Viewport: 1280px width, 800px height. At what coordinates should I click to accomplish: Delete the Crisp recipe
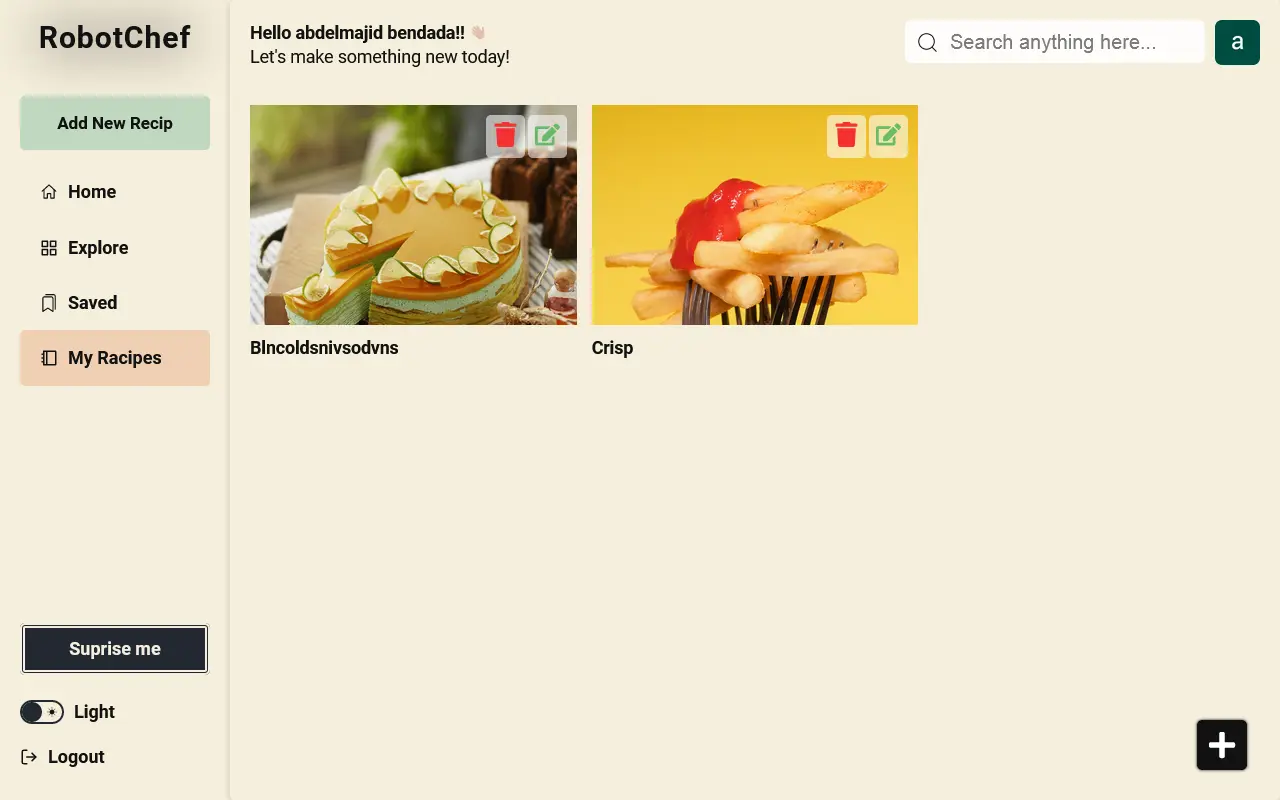846,136
